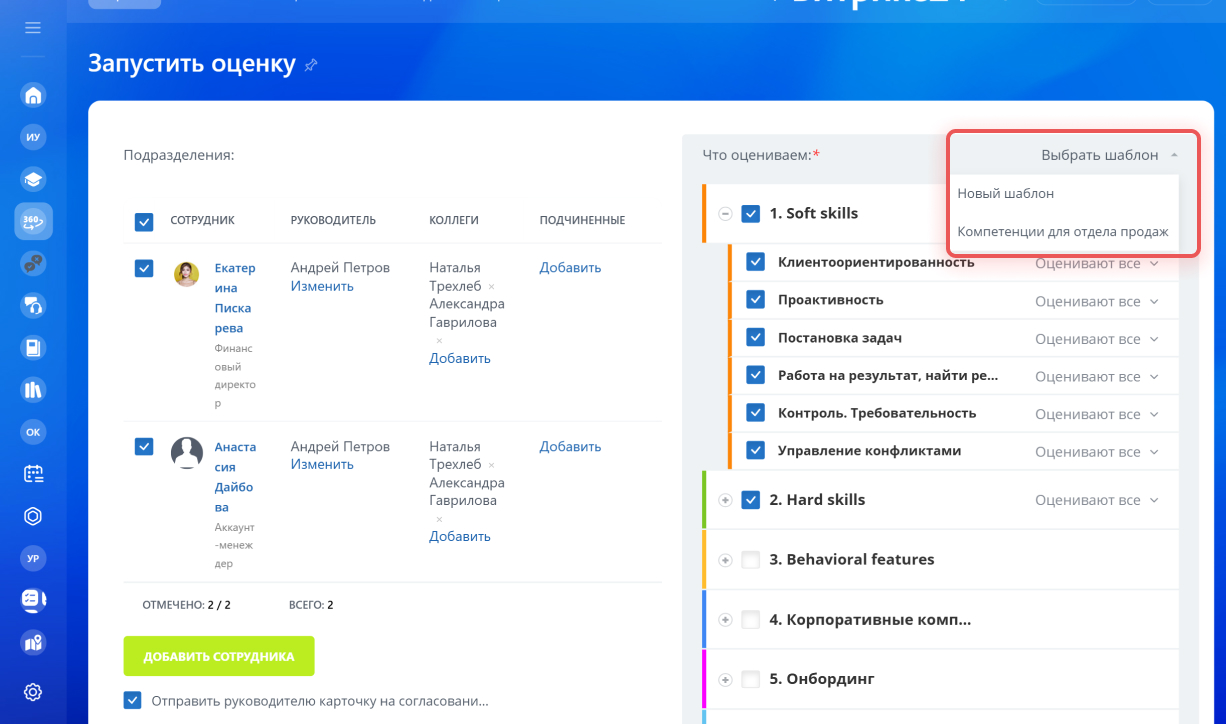
Task: Check the 5. Онбординг checkbox
Action: (751, 679)
